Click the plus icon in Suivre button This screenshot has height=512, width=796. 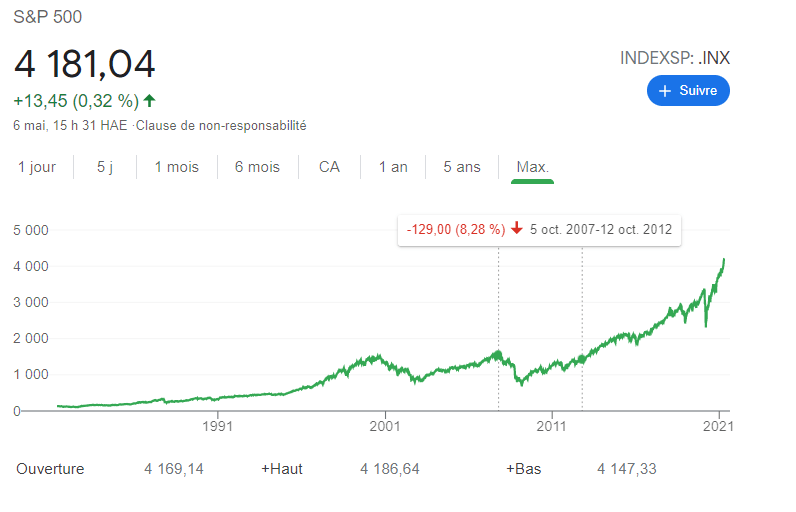[x=666, y=91]
